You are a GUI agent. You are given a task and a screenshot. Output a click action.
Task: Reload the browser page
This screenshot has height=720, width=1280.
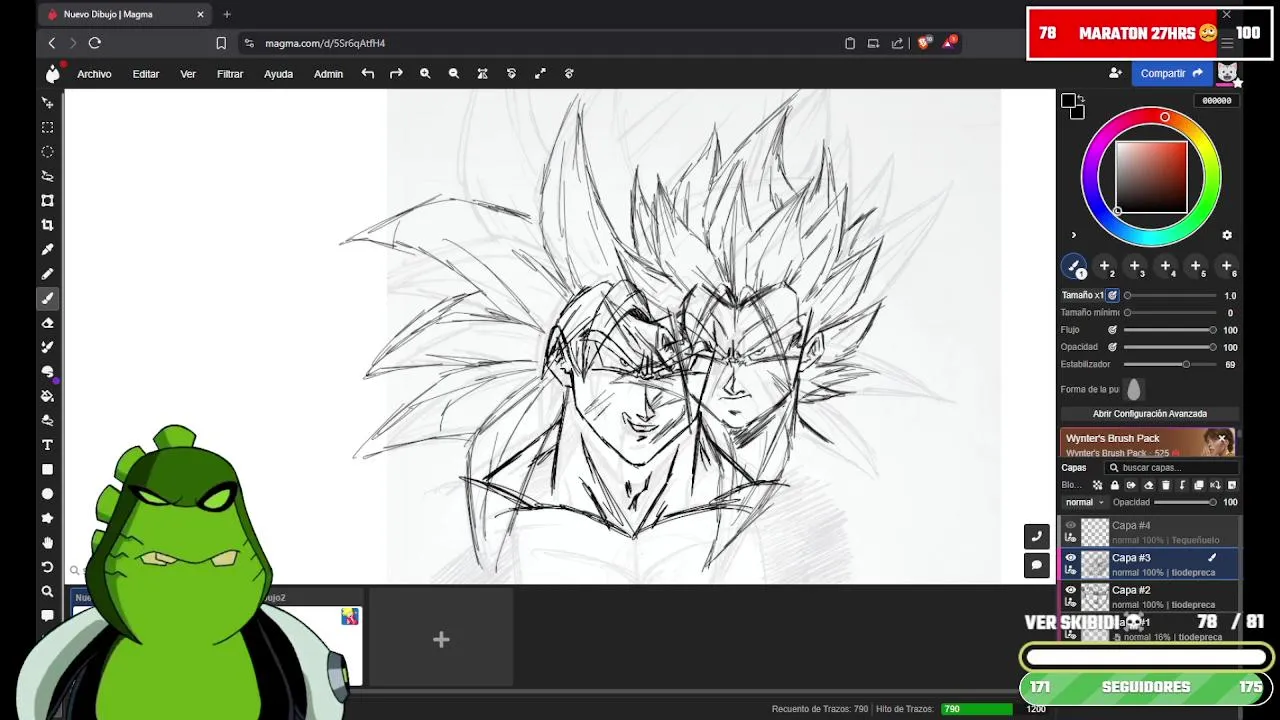(x=95, y=43)
